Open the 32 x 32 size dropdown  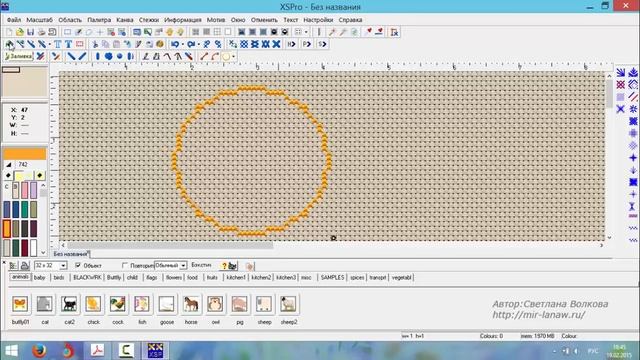click(63, 266)
